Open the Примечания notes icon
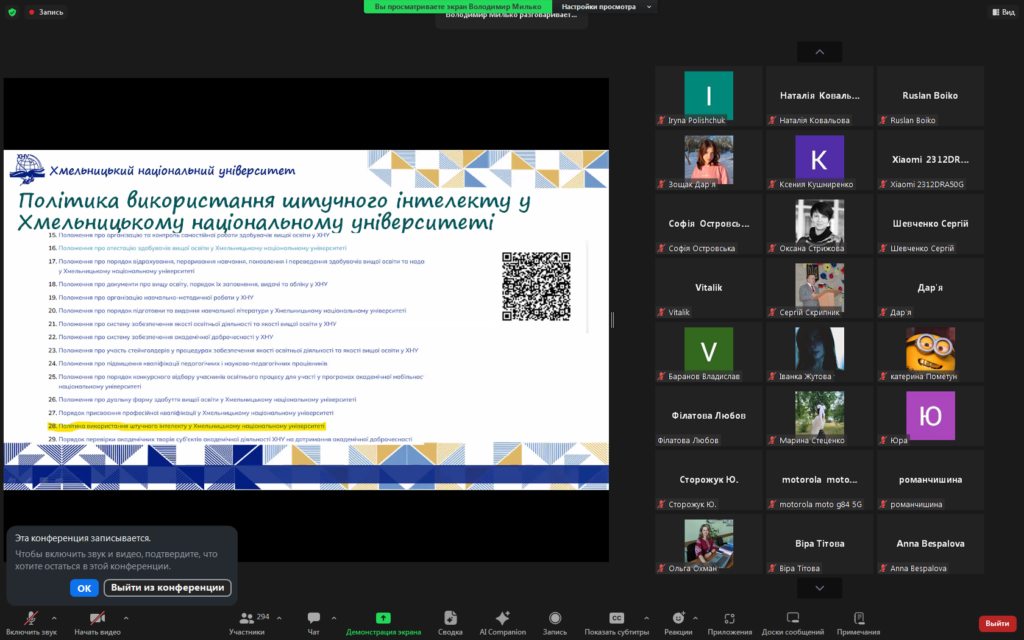This screenshot has height=640, width=1024. coord(859,618)
